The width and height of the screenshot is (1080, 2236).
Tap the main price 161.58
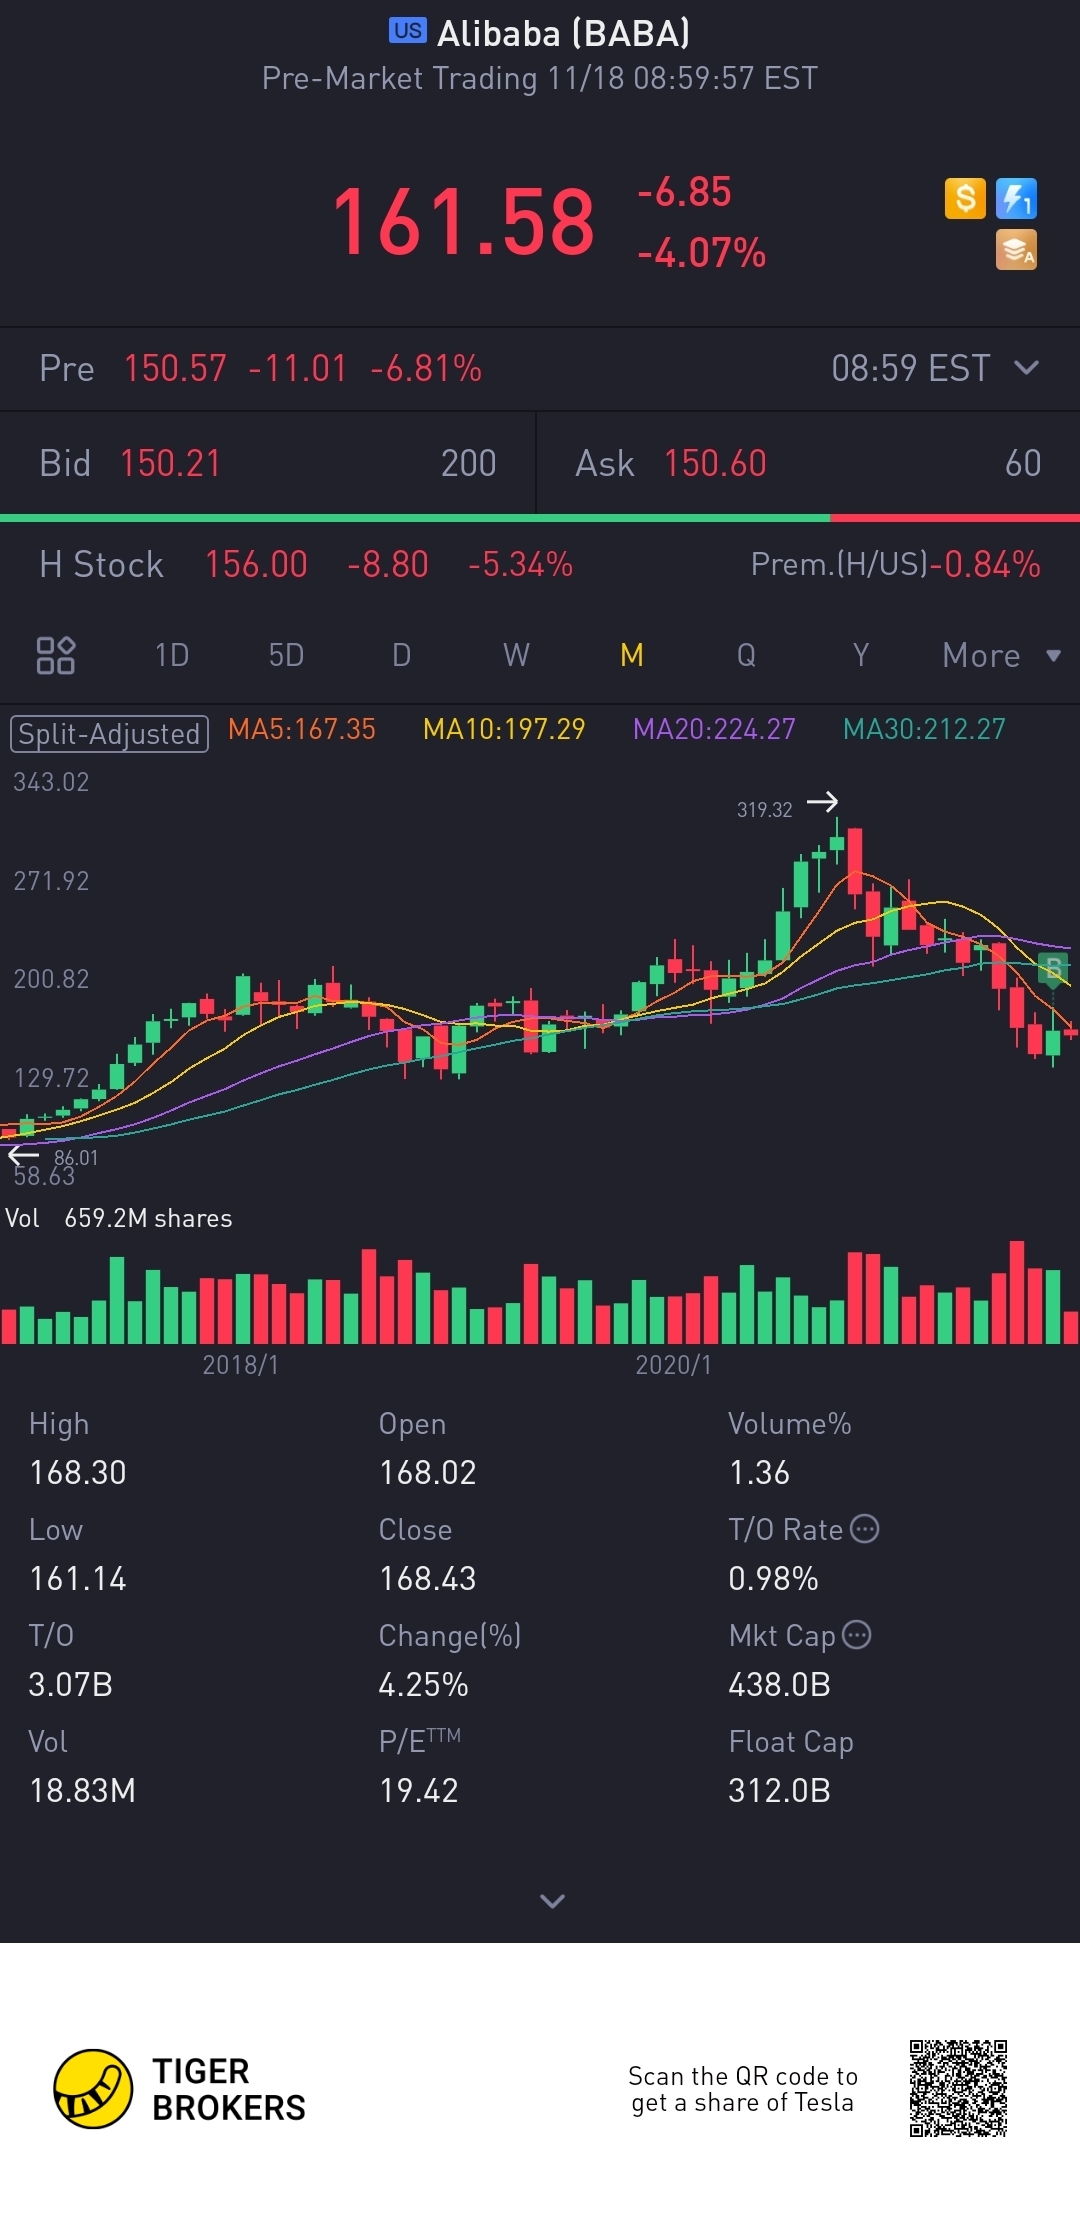[x=463, y=222]
